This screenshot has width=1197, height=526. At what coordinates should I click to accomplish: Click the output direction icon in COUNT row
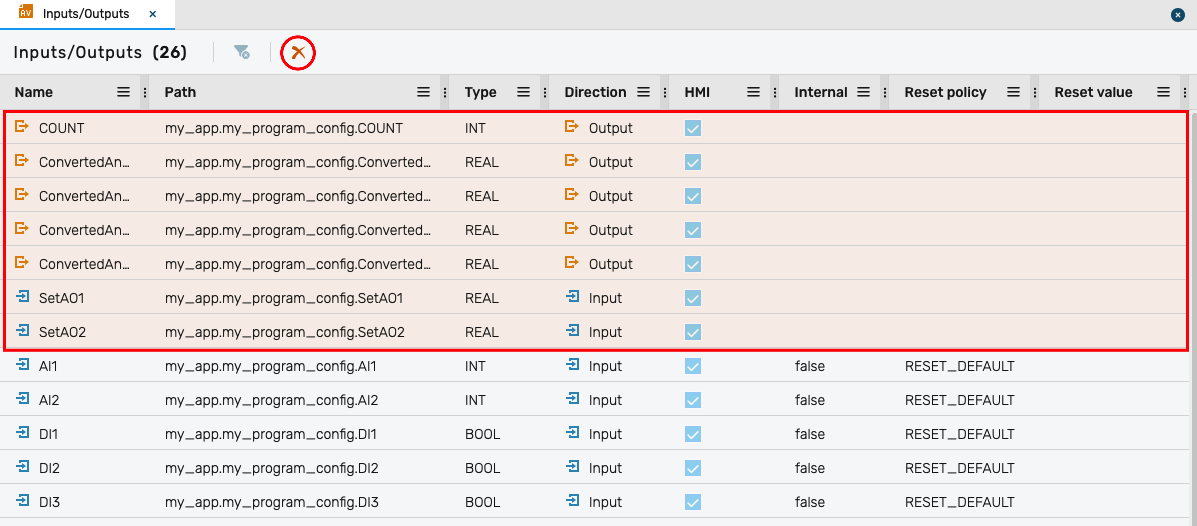click(573, 127)
